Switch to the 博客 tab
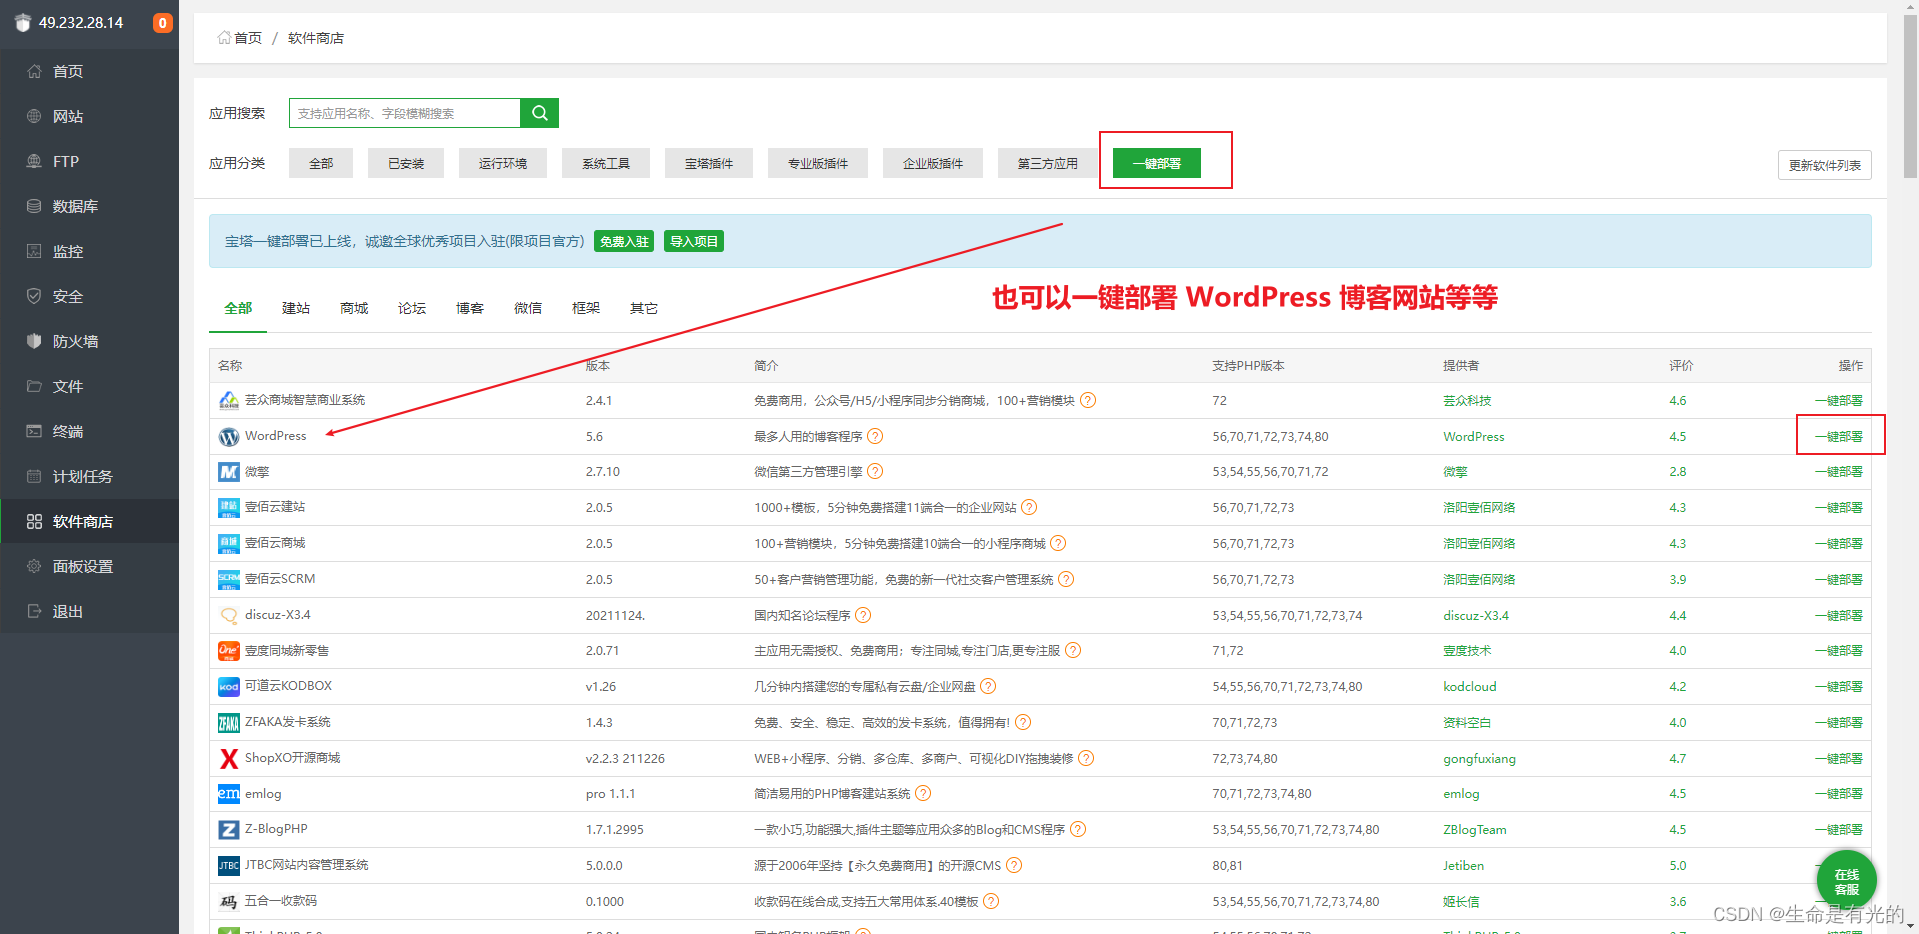Image resolution: width=1919 pixels, height=934 pixels. (x=470, y=308)
